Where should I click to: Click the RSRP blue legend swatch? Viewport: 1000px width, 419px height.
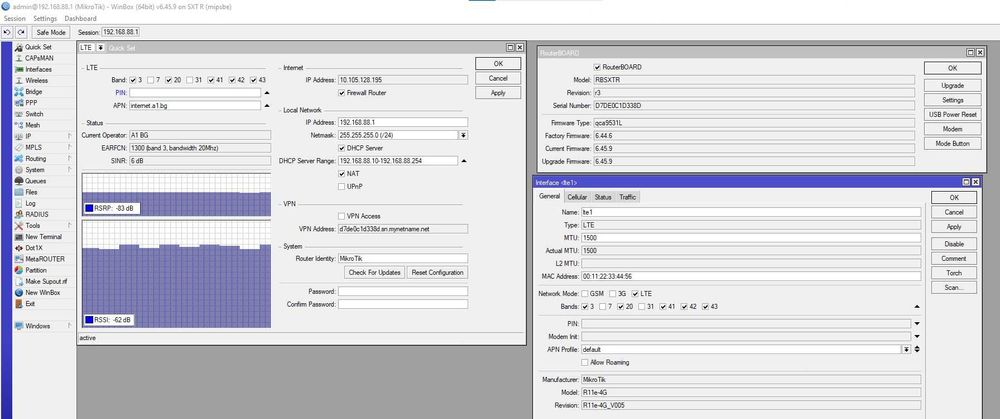[x=89, y=208]
